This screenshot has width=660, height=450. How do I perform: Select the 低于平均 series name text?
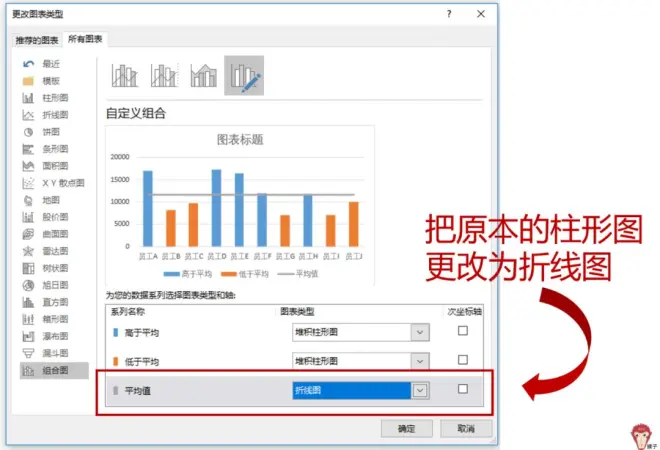pos(142,362)
